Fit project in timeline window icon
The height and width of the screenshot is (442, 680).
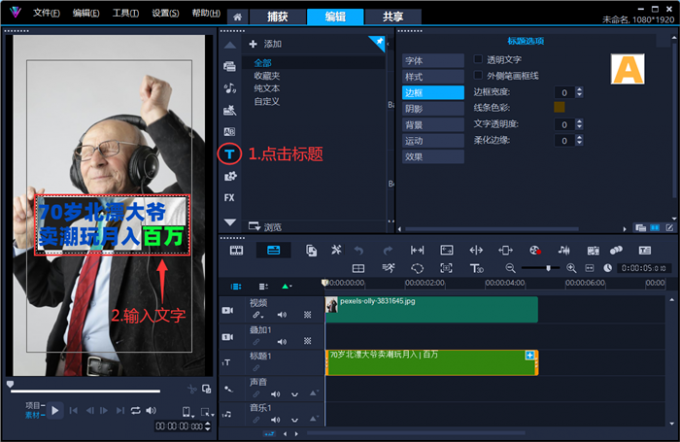click(x=589, y=268)
